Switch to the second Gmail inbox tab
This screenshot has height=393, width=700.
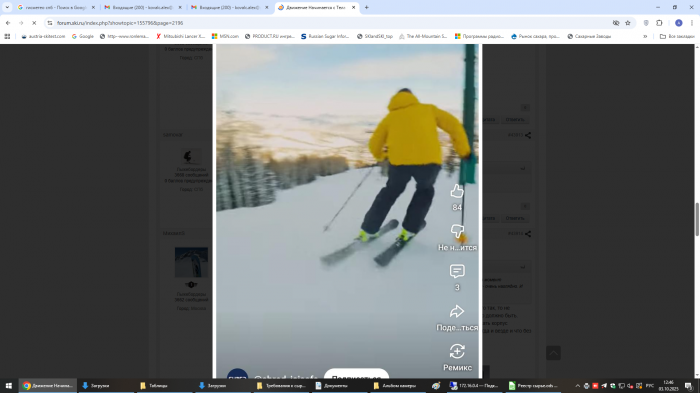click(x=229, y=7)
